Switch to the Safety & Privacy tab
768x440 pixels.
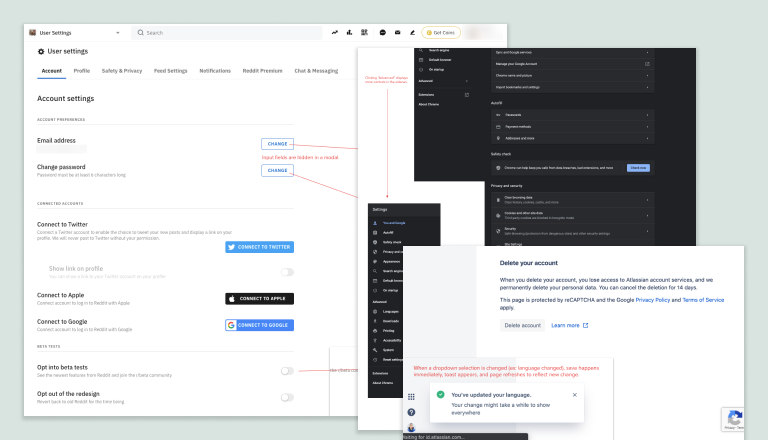coord(122,71)
